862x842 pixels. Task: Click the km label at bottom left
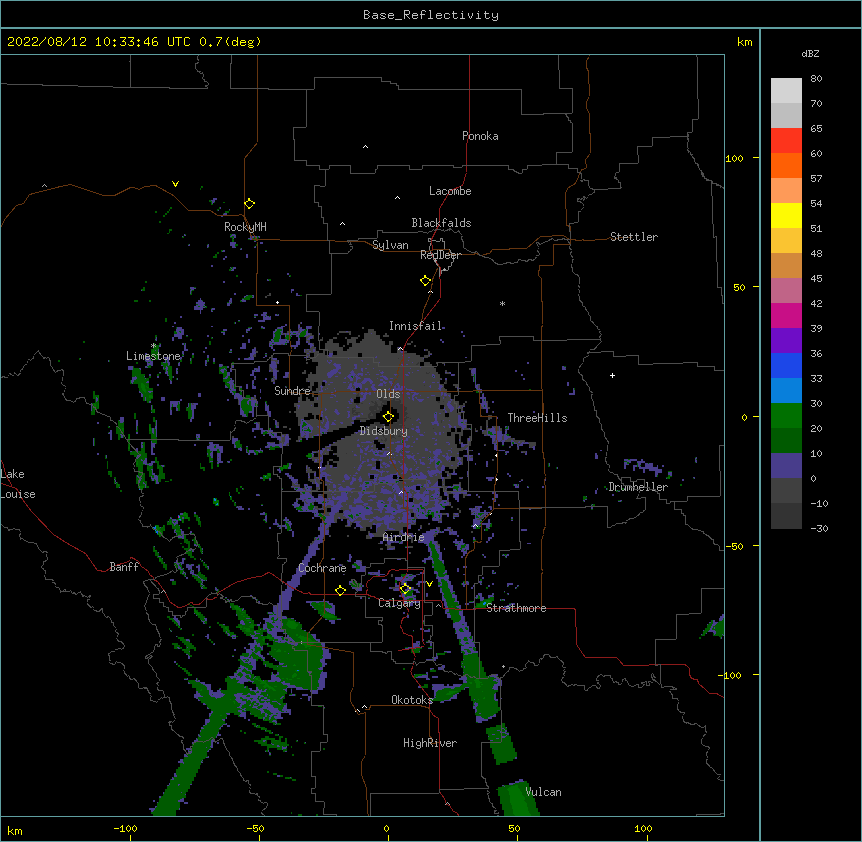pos(15,830)
